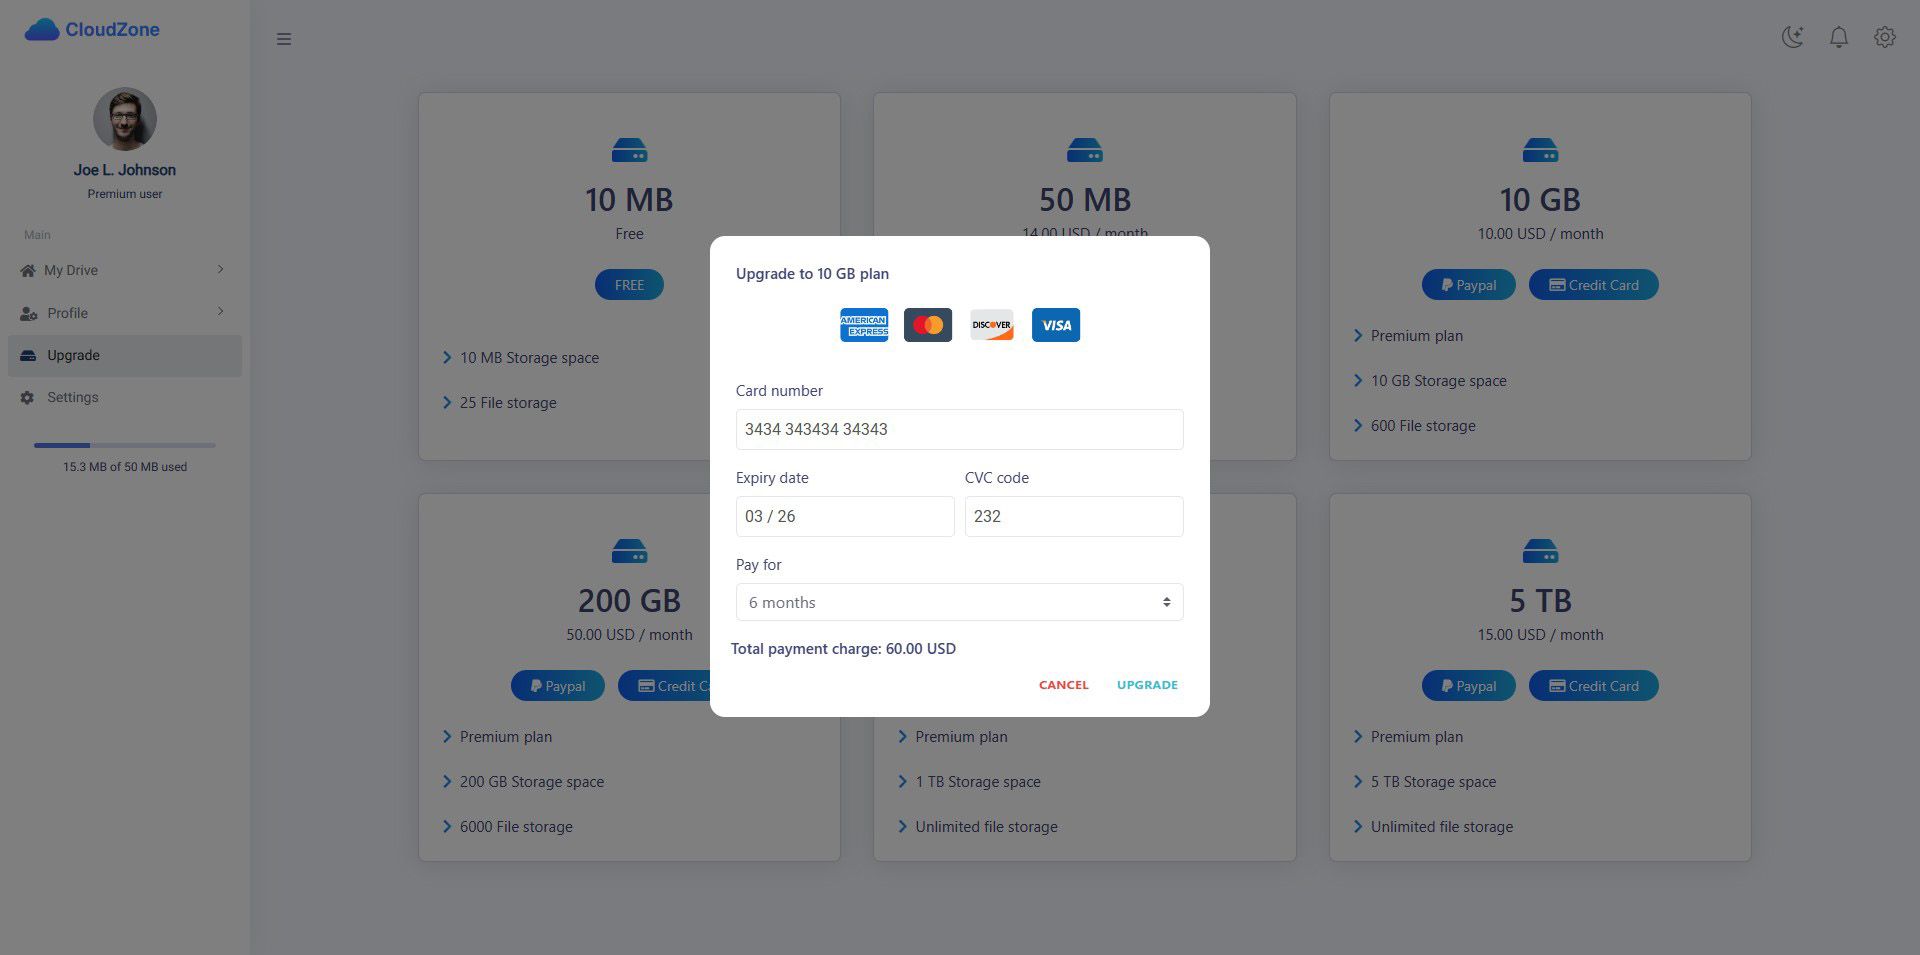The height and width of the screenshot is (955, 1920).
Task: Click chevron beside 6000 File storage
Action: pyautogui.click(x=447, y=827)
